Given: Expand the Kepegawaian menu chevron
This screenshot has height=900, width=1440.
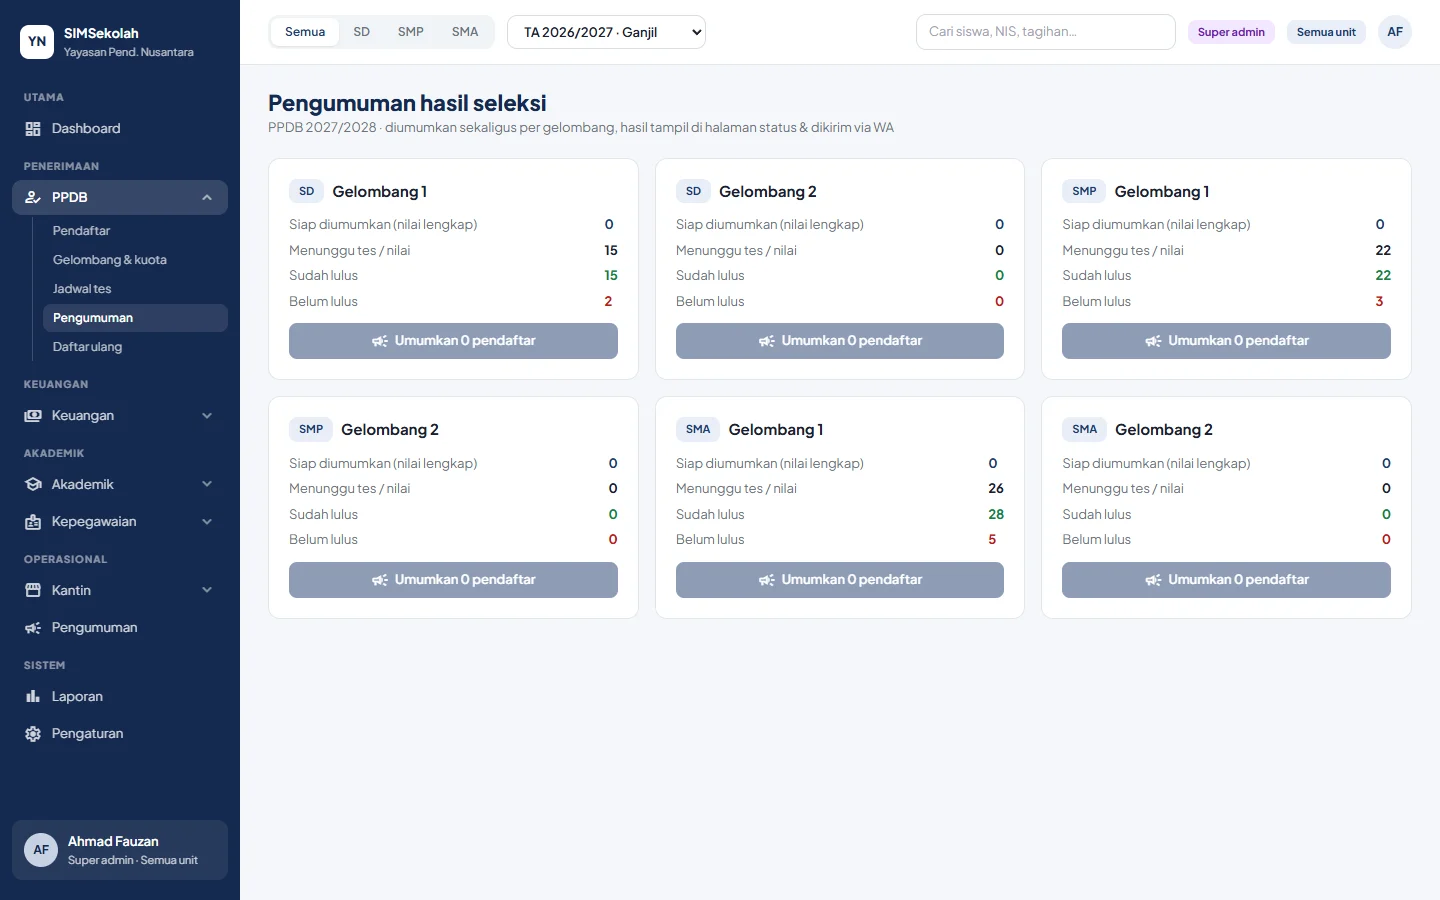Looking at the screenshot, I should tap(207, 522).
